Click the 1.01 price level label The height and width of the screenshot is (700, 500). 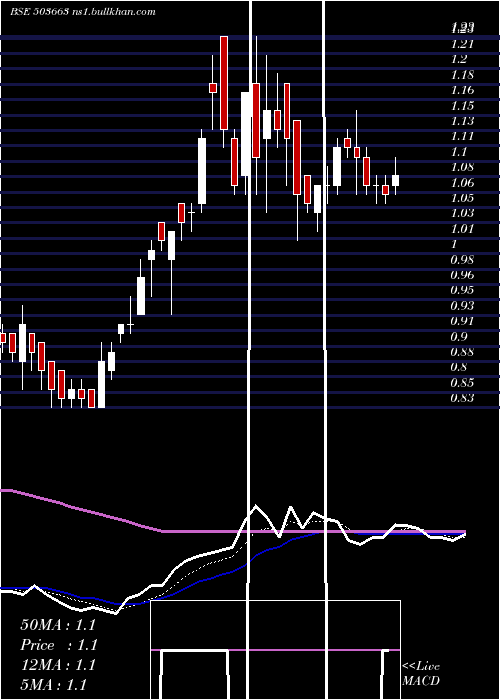point(462,229)
